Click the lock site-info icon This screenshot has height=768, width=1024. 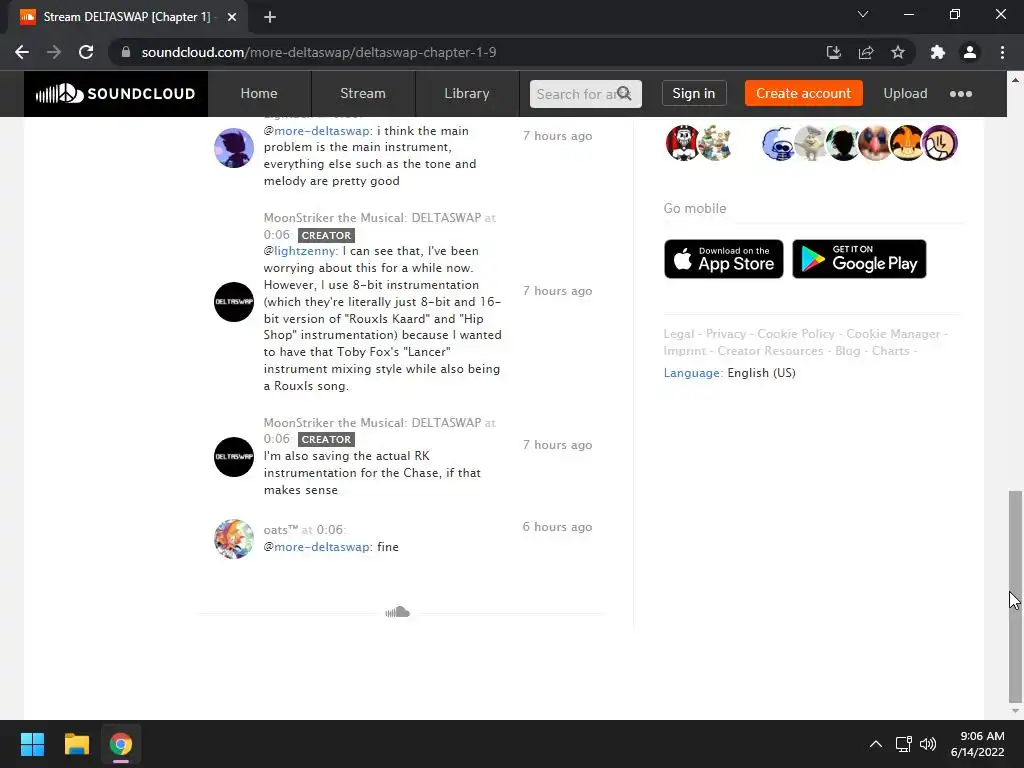126,52
